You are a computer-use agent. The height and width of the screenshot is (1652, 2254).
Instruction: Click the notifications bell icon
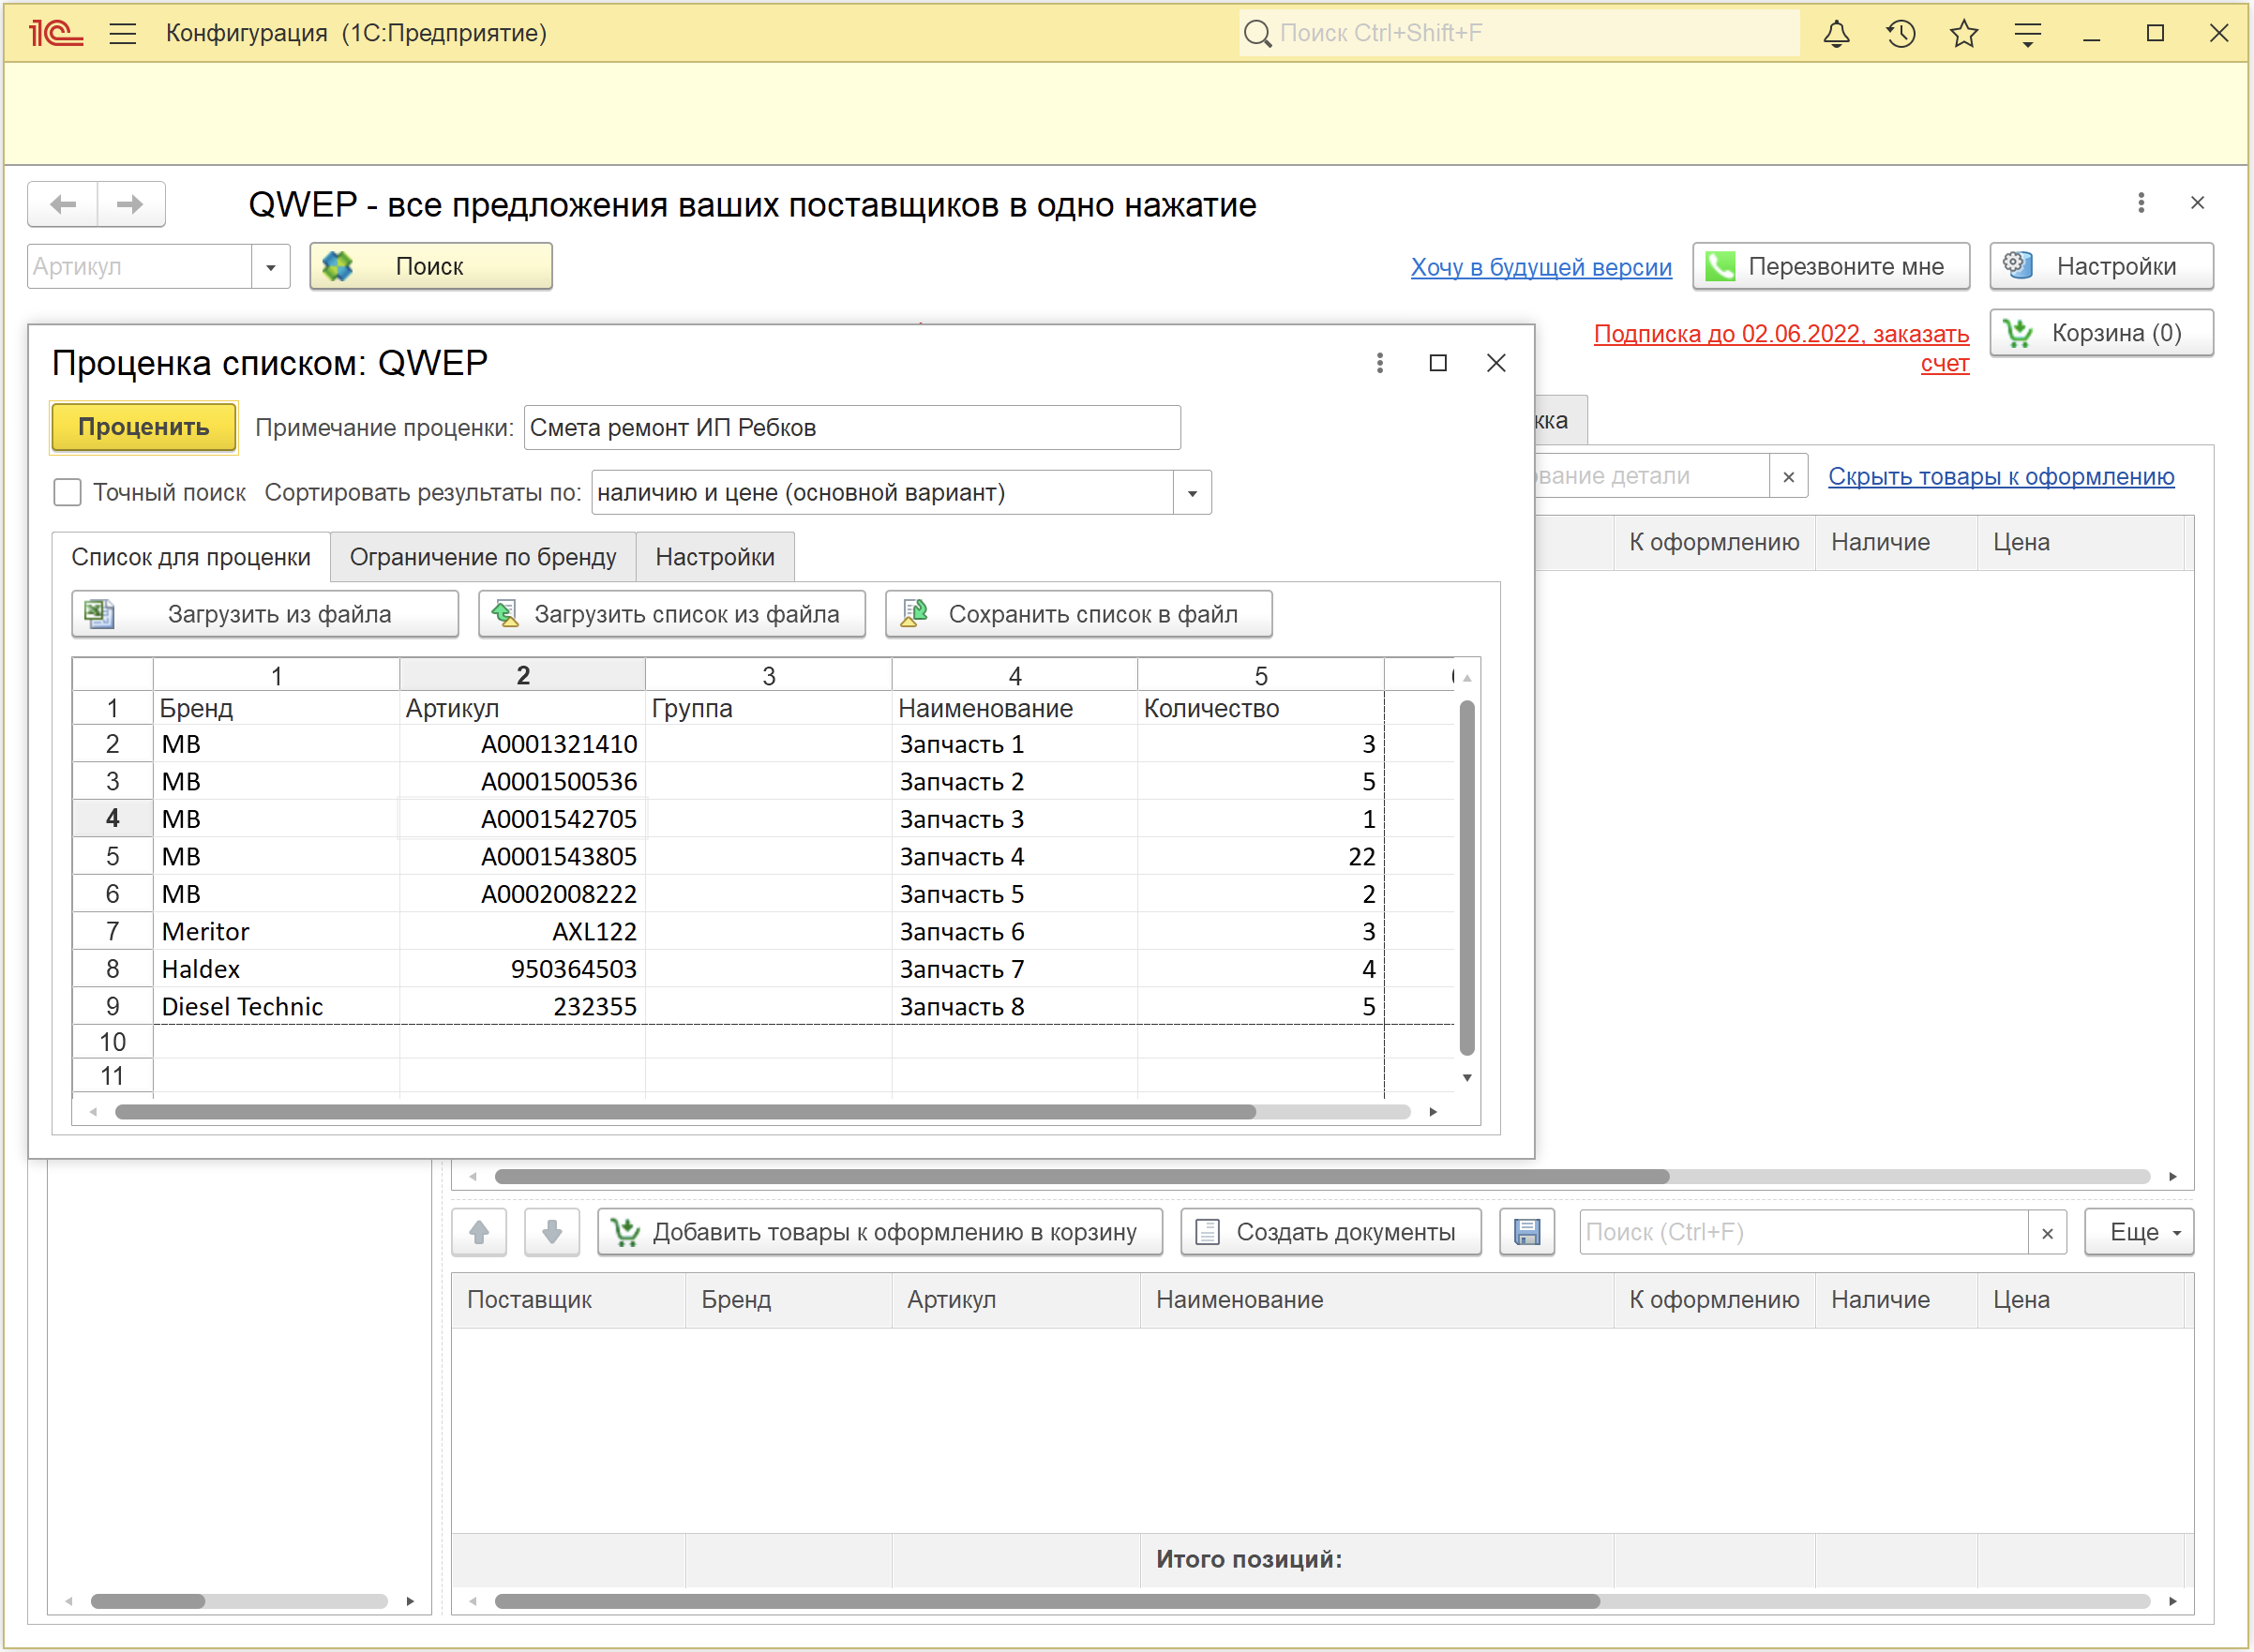tap(1836, 34)
